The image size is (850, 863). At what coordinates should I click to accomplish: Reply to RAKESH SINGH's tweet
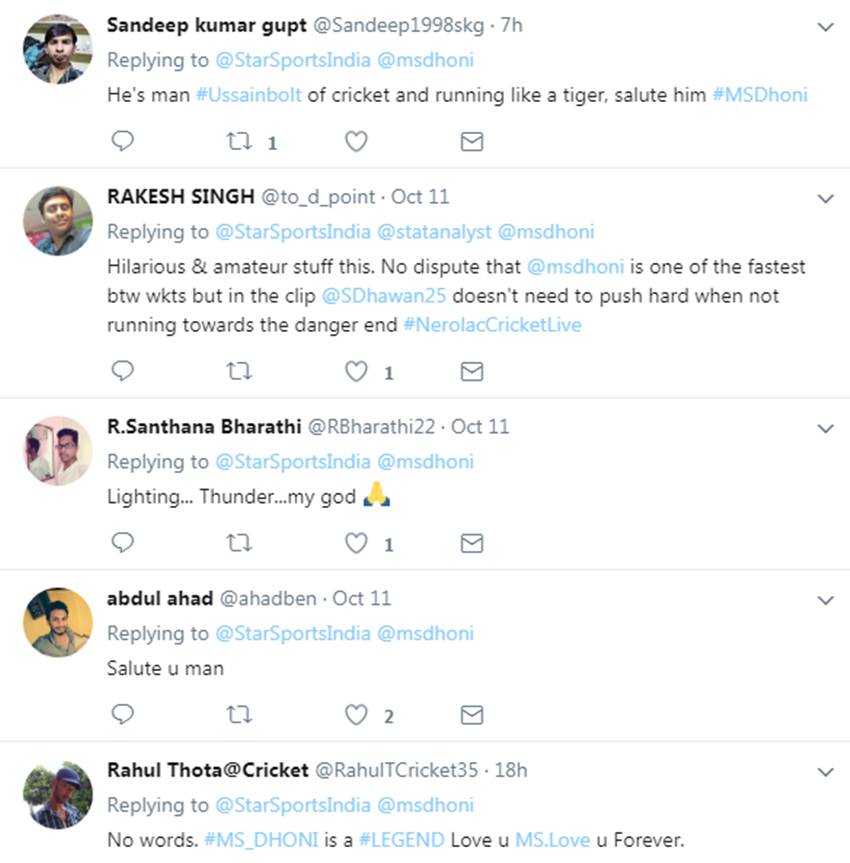pyautogui.click(x=122, y=372)
